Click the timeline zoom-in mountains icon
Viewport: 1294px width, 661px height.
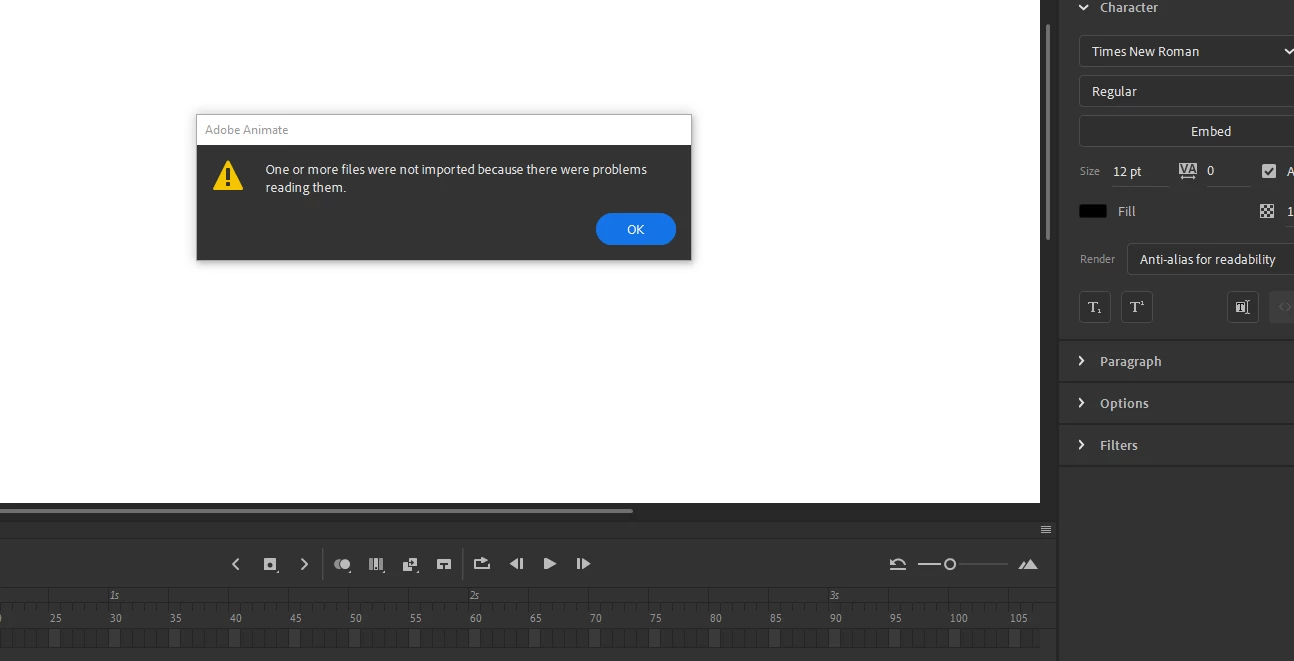tap(1028, 564)
